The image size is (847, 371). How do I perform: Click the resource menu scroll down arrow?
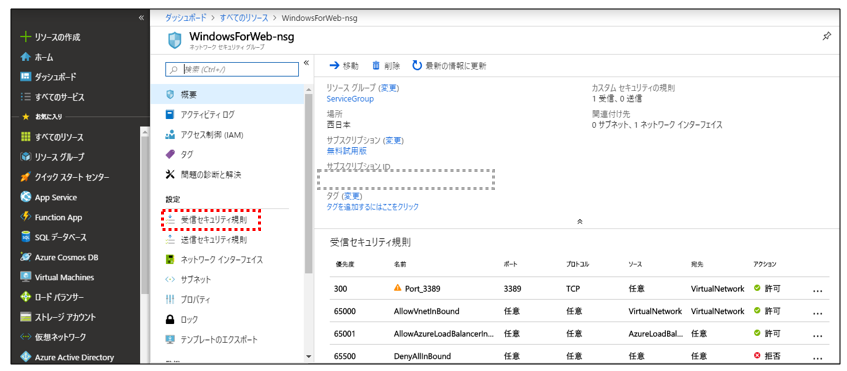click(x=308, y=356)
